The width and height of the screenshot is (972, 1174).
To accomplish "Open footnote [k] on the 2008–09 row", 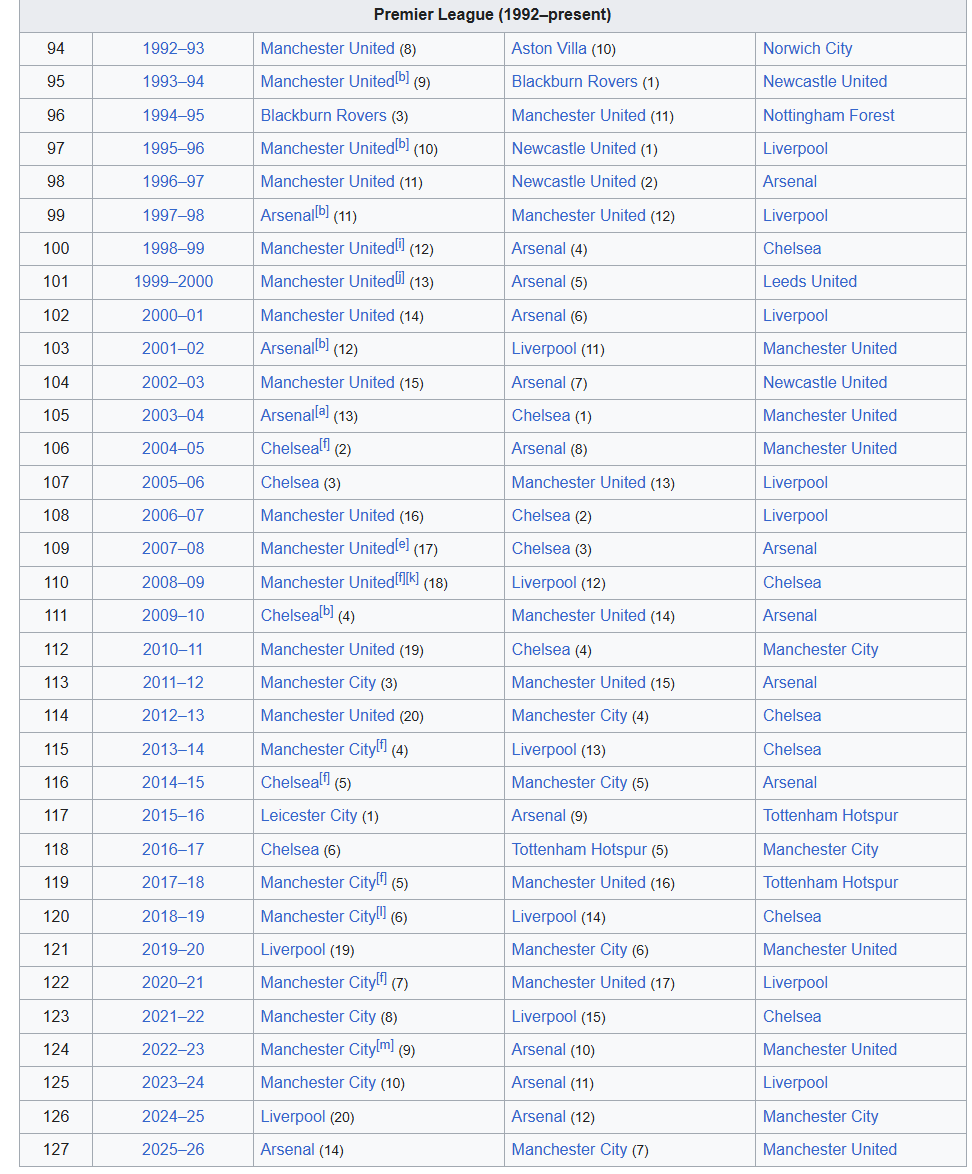I will click(413, 578).
